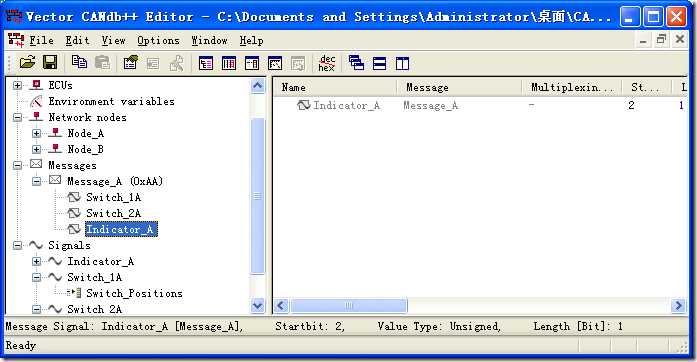This screenshot has width=697, height=362.
Task: Click the greyed tools toolbar icon
Action: pos(176,63)
